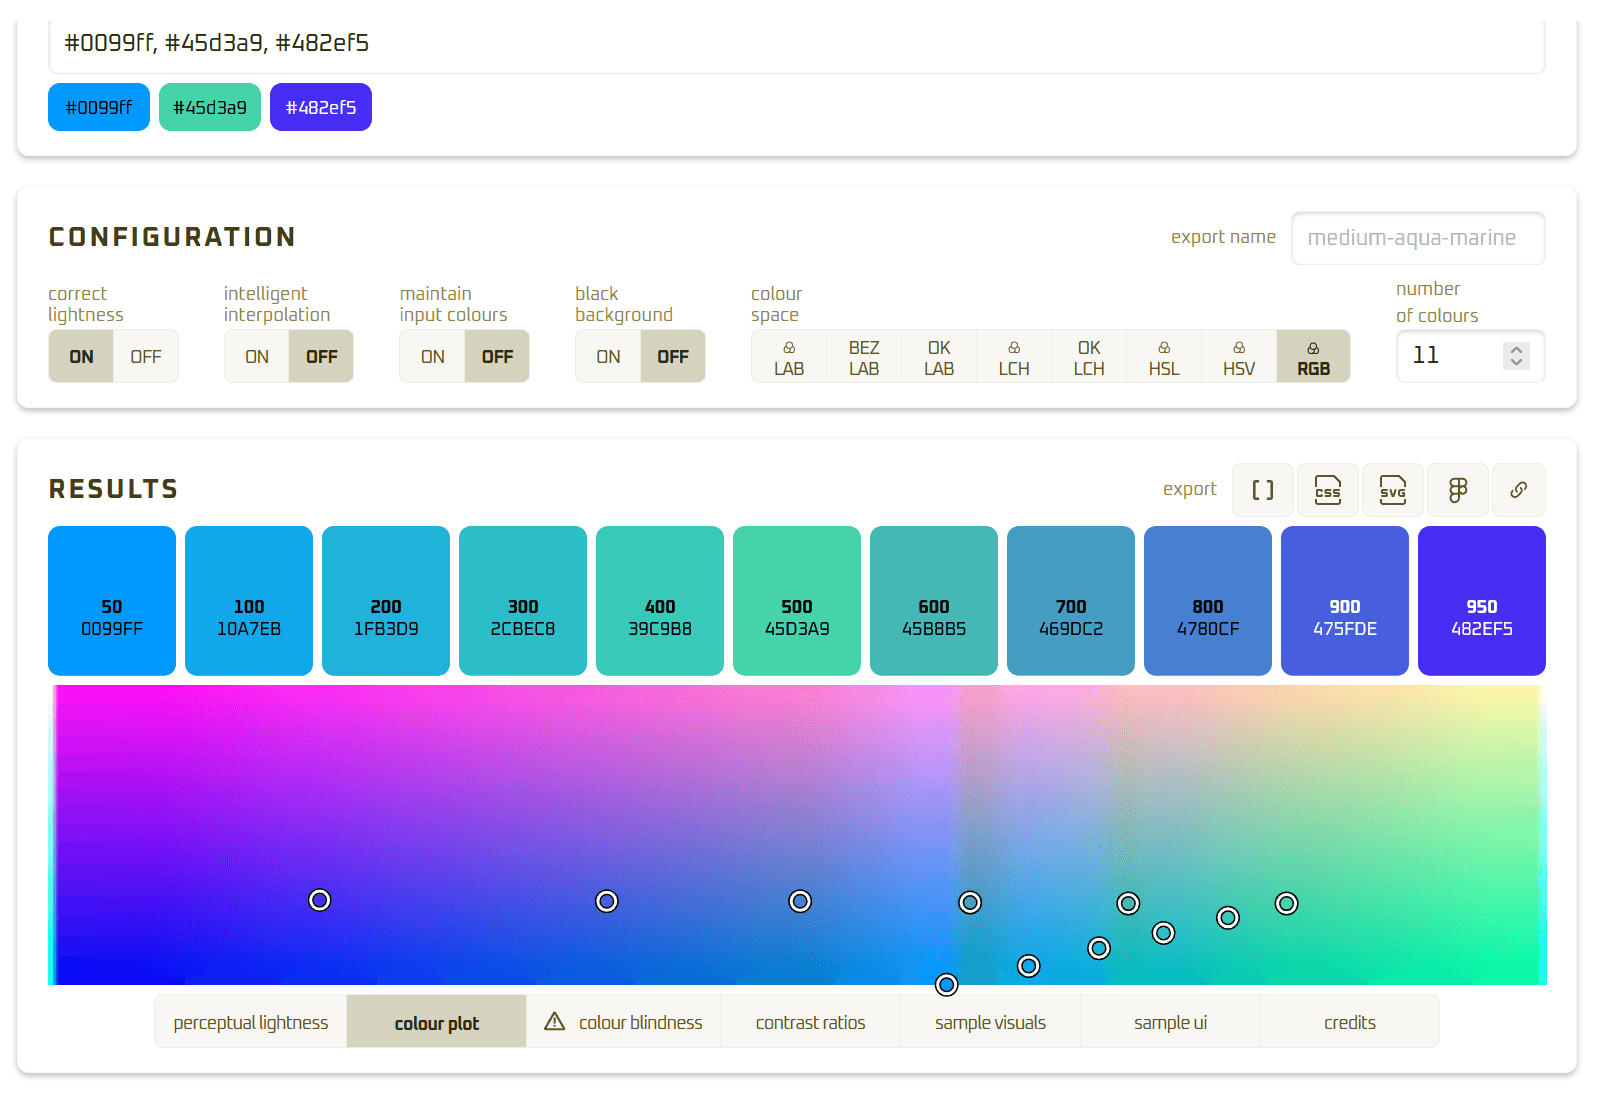This screenshot has height=1095, width=1615.
Task: Open the contrast ratios tab
Action: (x=810, y=1022)
